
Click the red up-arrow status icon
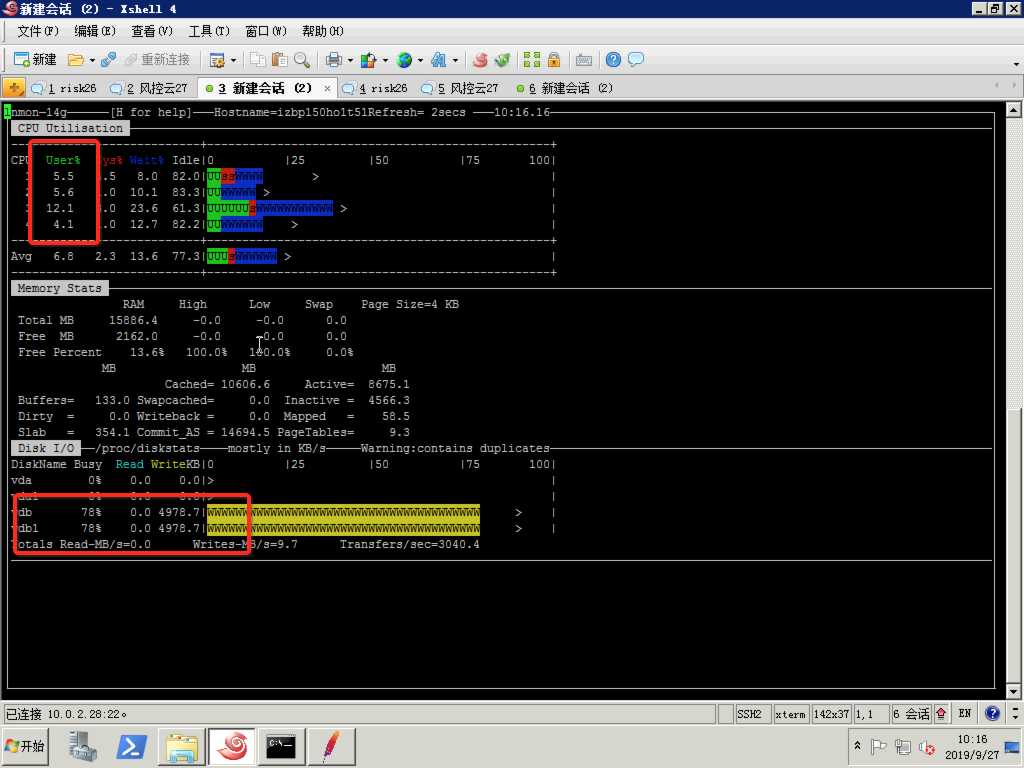click(x=941, y=714)
